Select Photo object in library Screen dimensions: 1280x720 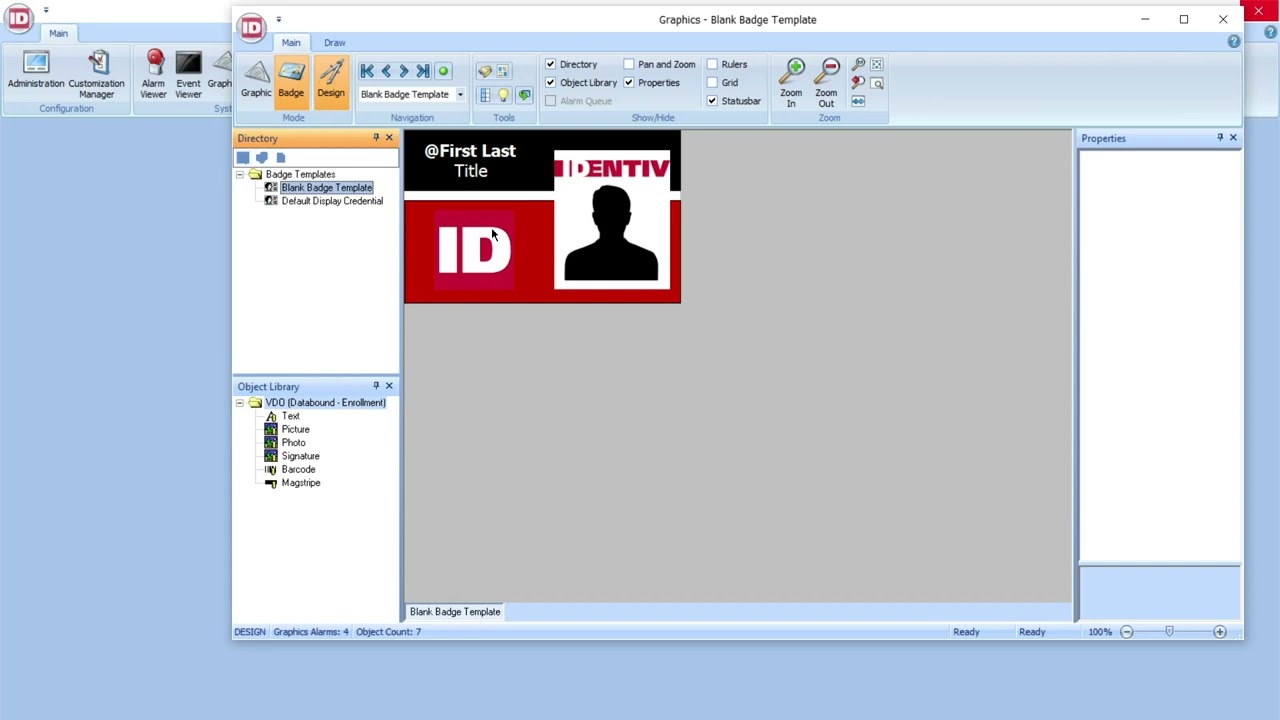click(293, 443)
